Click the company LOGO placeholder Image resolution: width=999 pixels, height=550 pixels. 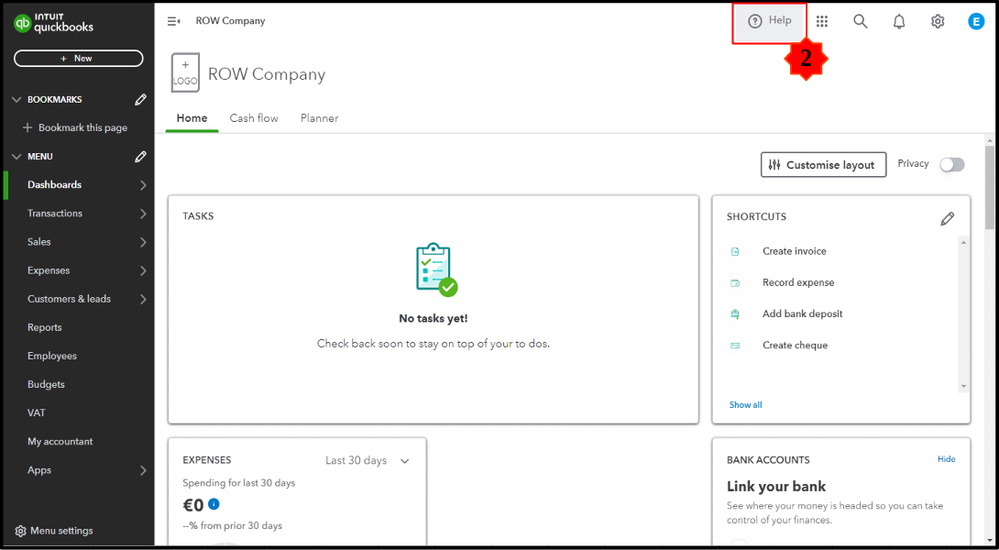(185, 73)
